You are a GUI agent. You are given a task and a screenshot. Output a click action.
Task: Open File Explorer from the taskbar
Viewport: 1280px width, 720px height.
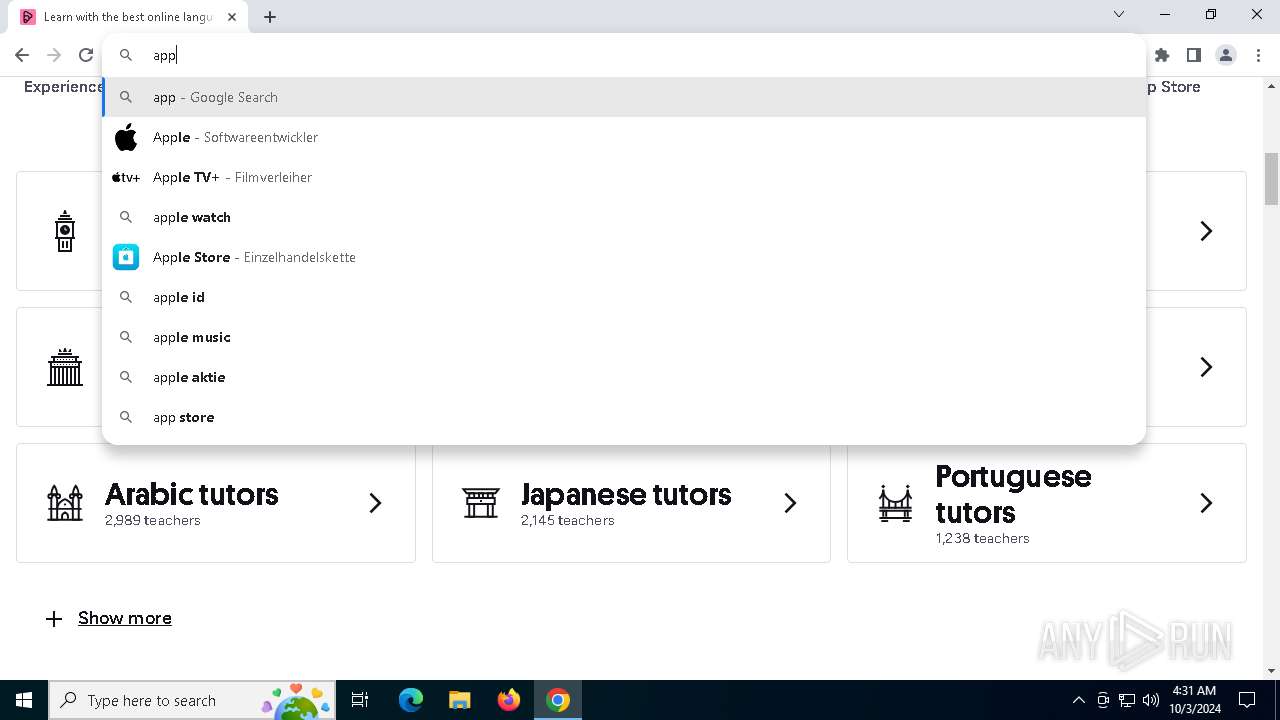(x=459, y=700)
